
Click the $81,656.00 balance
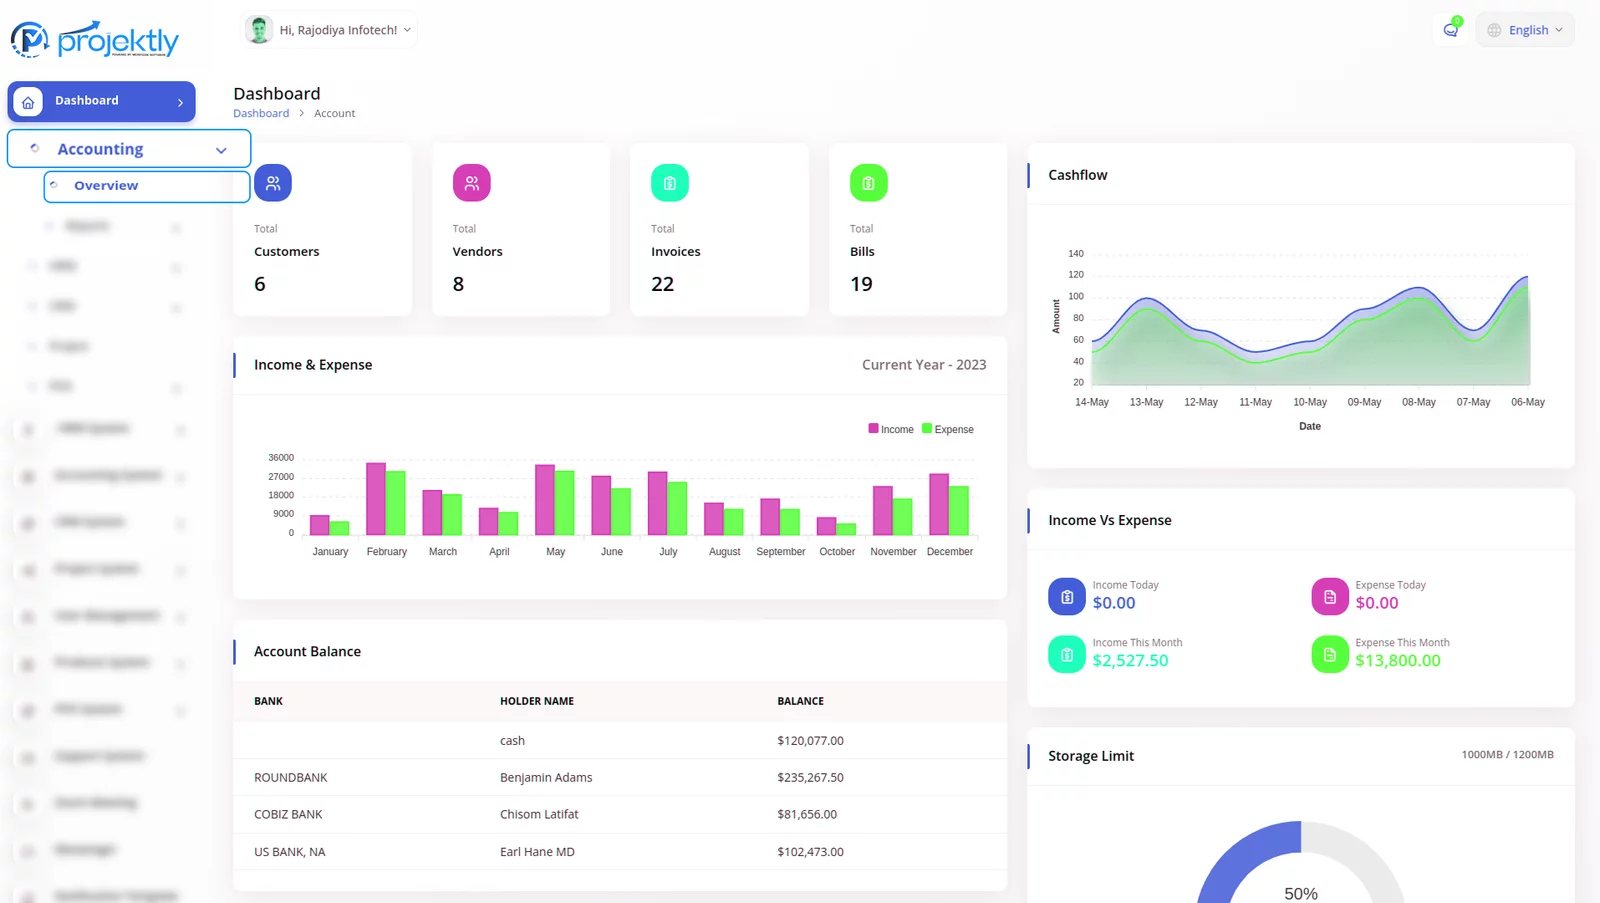pos(807,814)
